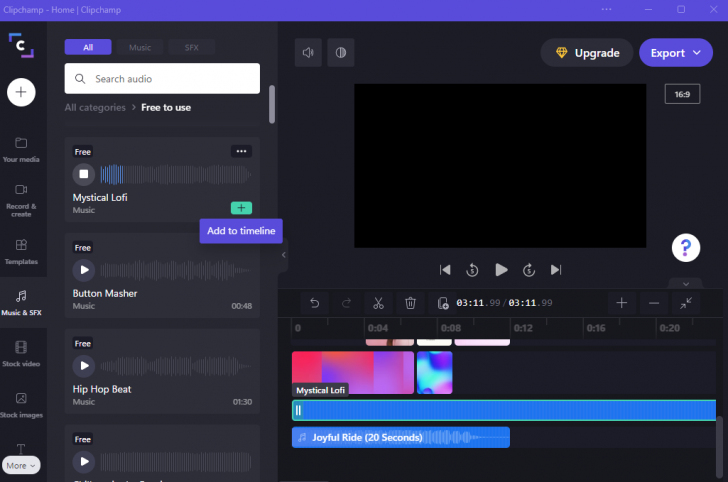Play Button Masher preview
This screenshot has height=482, width=728.
pos(84,270)
